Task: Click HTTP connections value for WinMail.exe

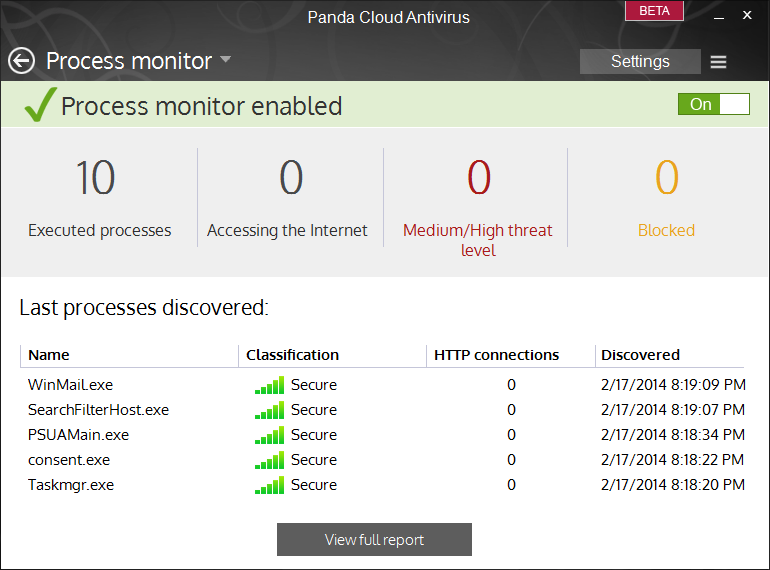Action: 511,385
